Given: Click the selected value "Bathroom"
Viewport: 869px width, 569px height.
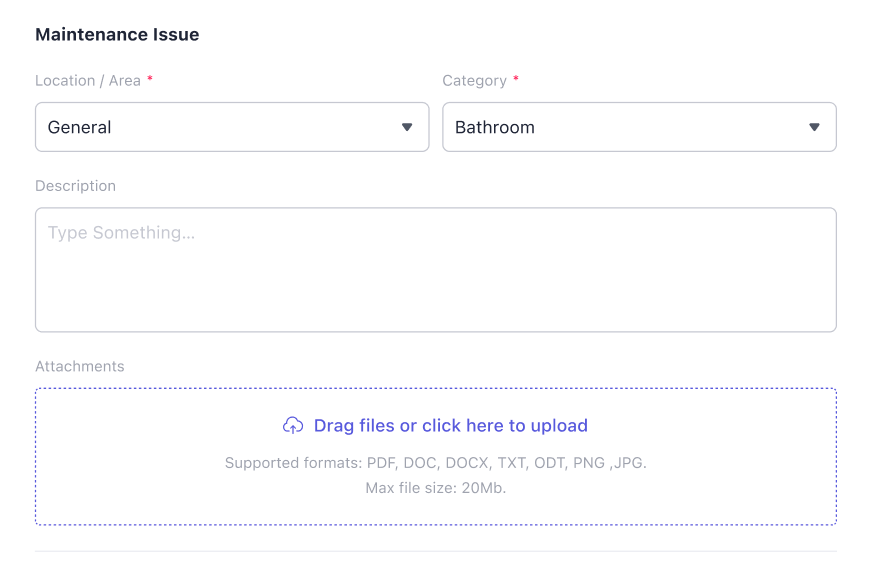Looking at the screenshot, I should [x=495, y=127].
